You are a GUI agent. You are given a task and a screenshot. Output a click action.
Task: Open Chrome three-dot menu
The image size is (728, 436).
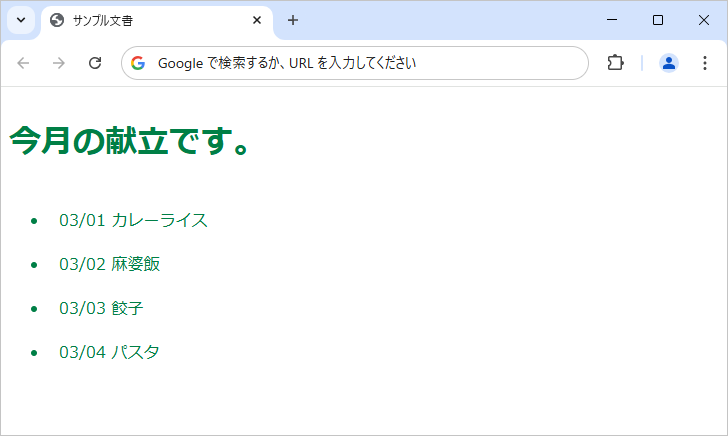click(704, 63)
